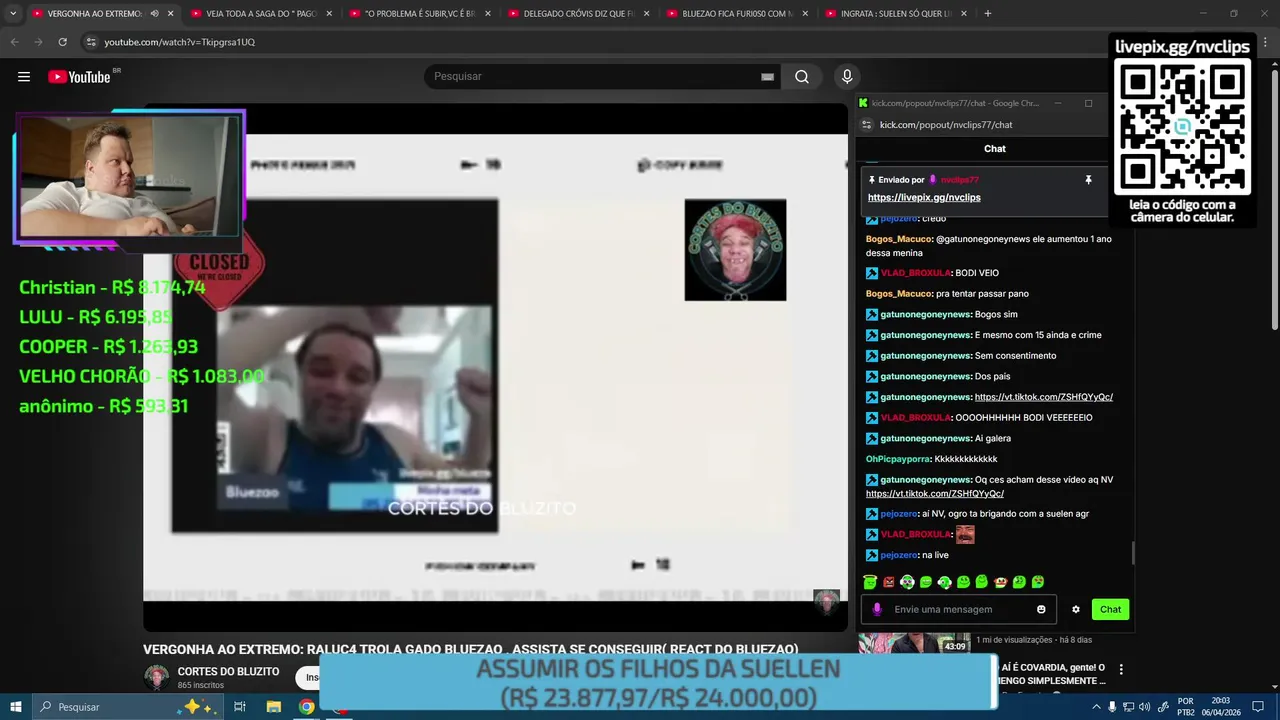
Task: Open the CORTES DO BLUZITO channel name below the video
Action: pyautogui.click(x=228, y=672)
